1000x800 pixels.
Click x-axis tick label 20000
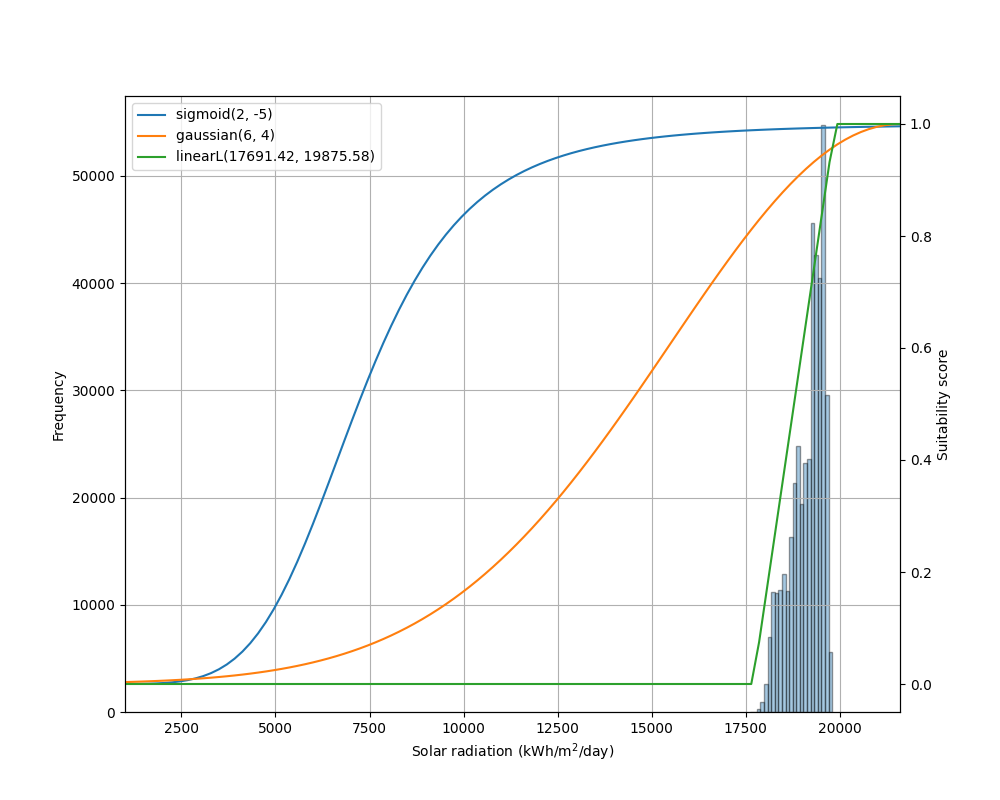[840, 728]
